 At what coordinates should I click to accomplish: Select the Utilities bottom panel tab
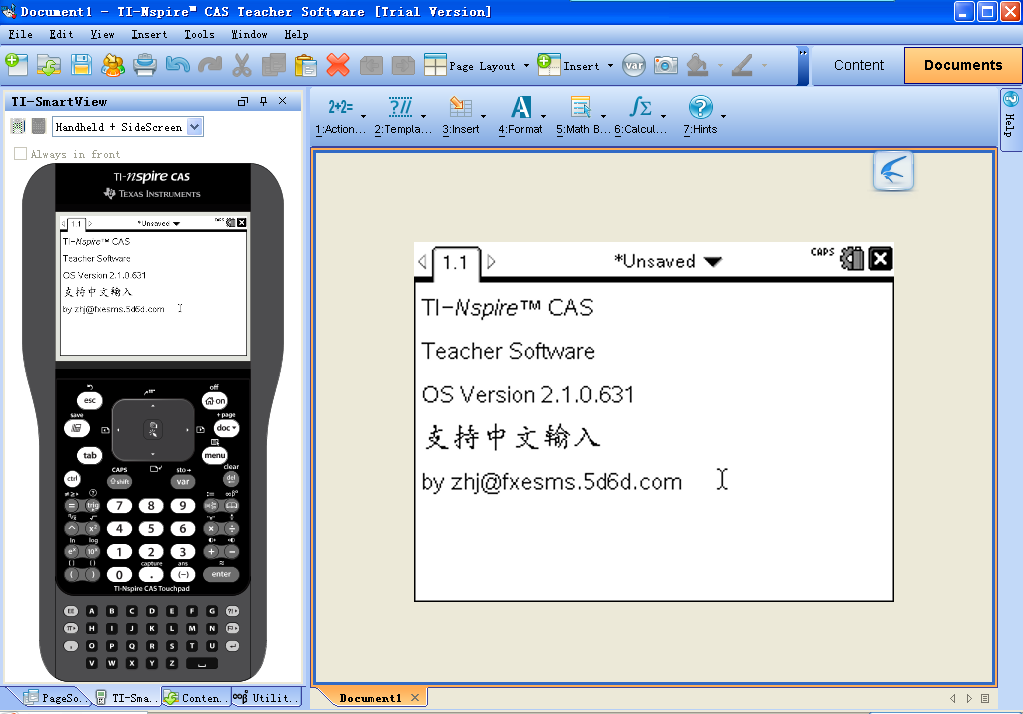click(266, 698)
